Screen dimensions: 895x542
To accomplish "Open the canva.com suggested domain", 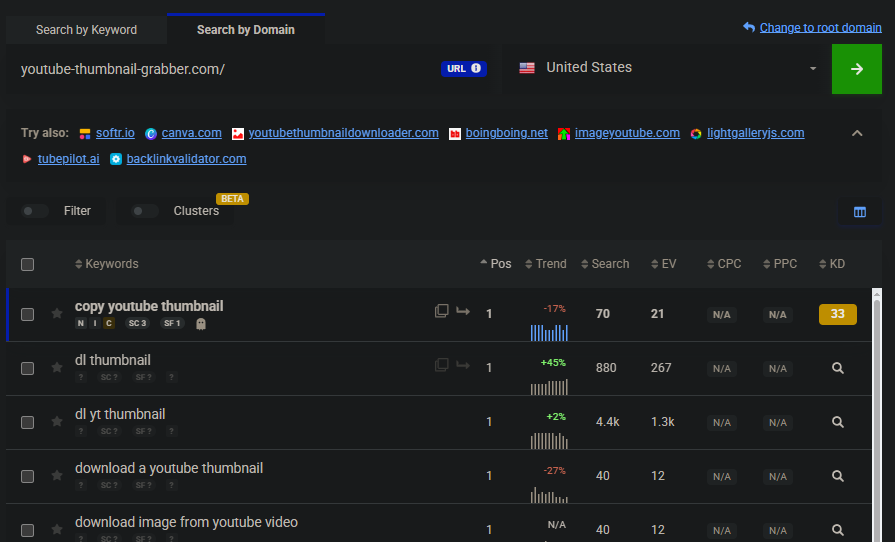I will click(x=191, y=133).
